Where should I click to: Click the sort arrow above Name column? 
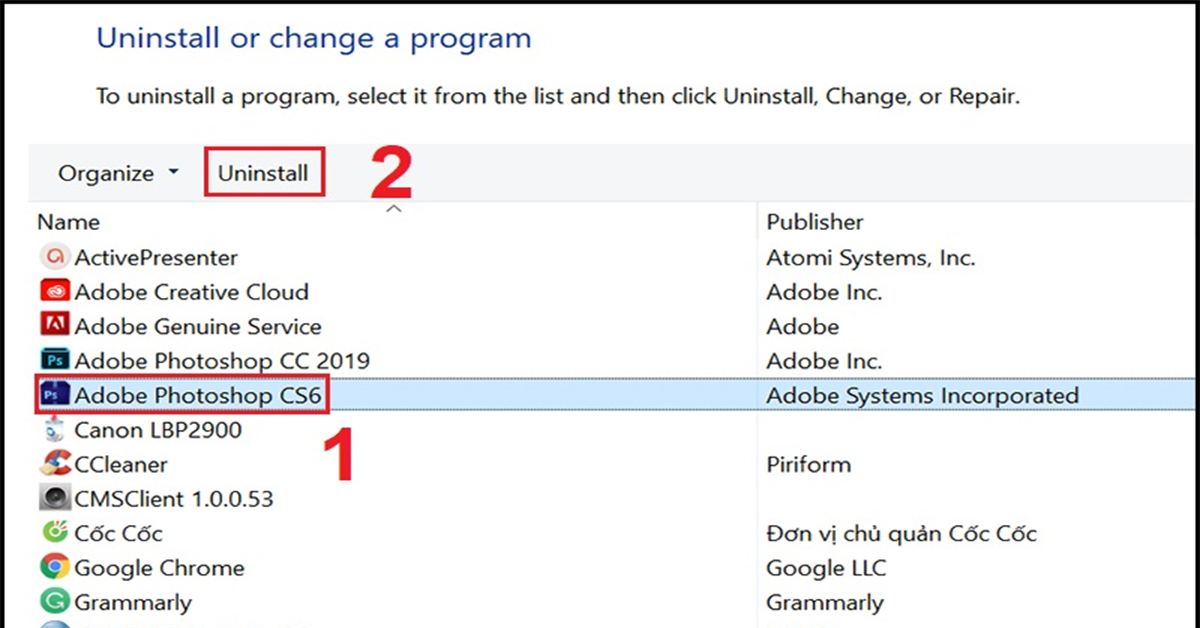click(x=394, y=209)
